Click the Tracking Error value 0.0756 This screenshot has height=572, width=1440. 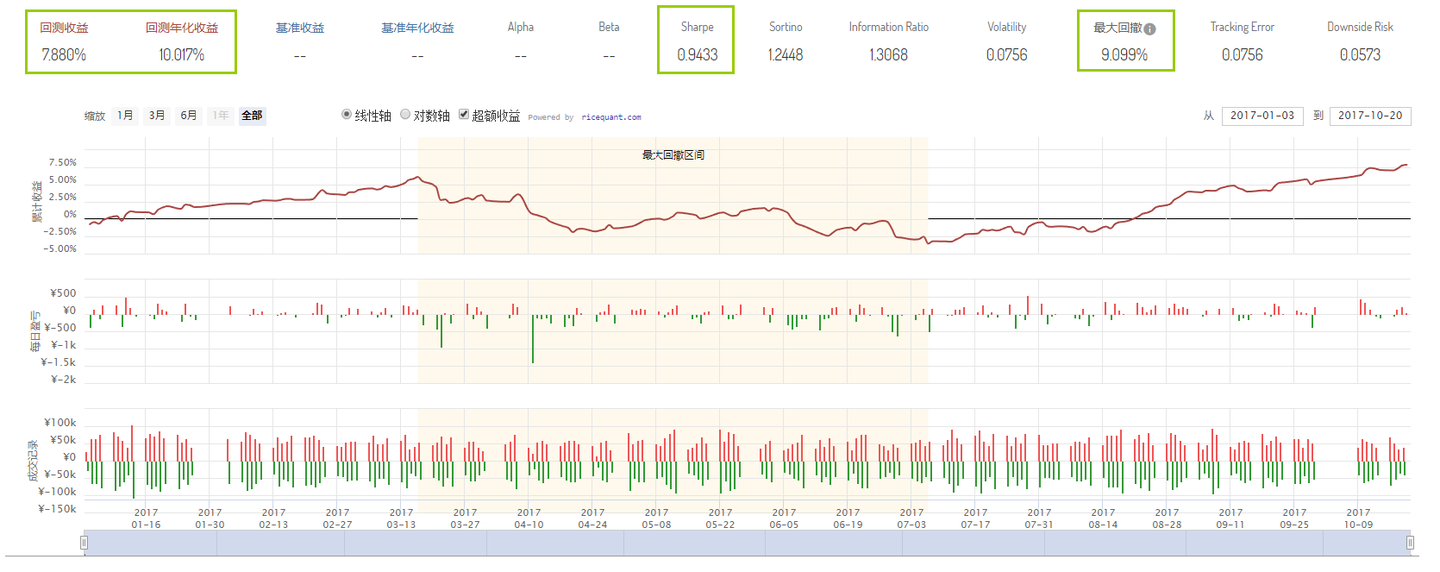click(1242, 55)
